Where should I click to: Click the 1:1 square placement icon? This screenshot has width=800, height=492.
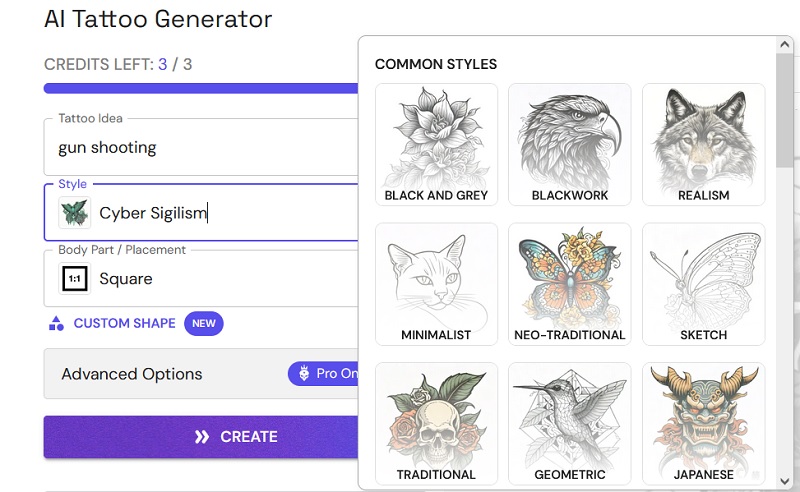tap(74, 279)
